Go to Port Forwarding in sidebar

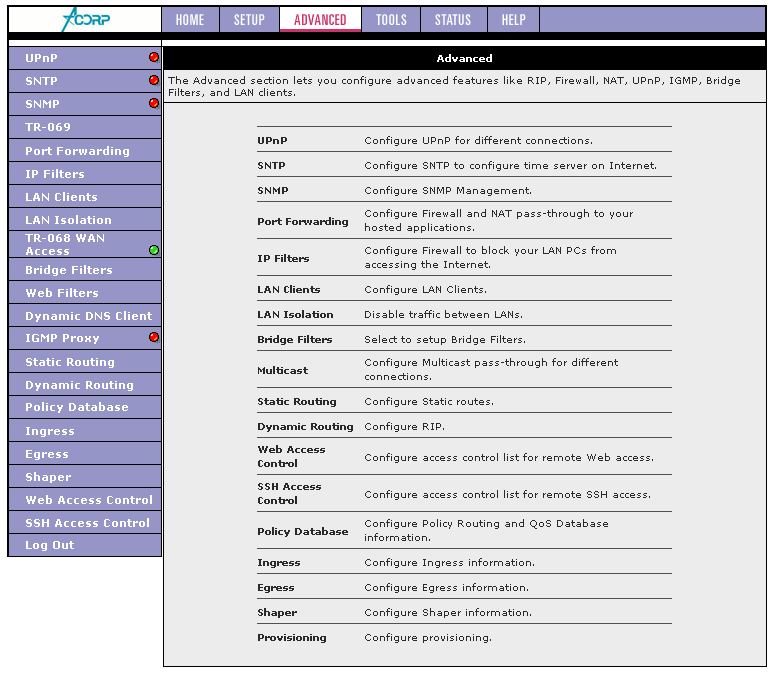[x=85, y=150]
